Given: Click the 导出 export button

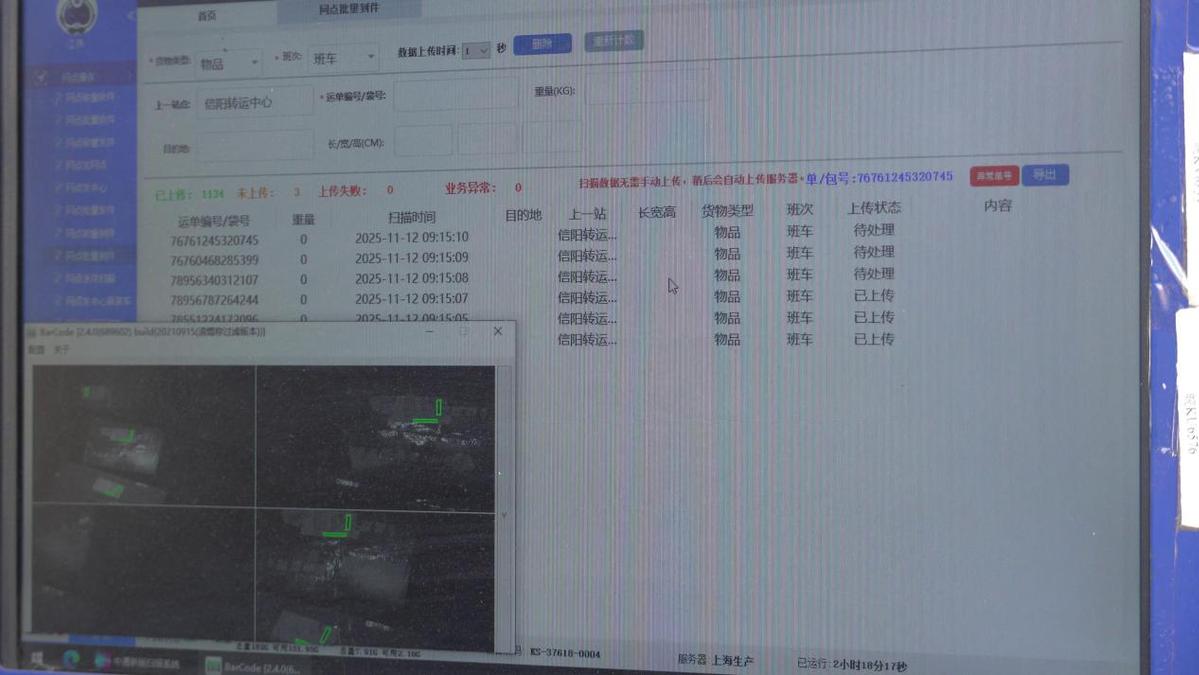Looking at the screenshot, I should click(x=1045, y=175).
